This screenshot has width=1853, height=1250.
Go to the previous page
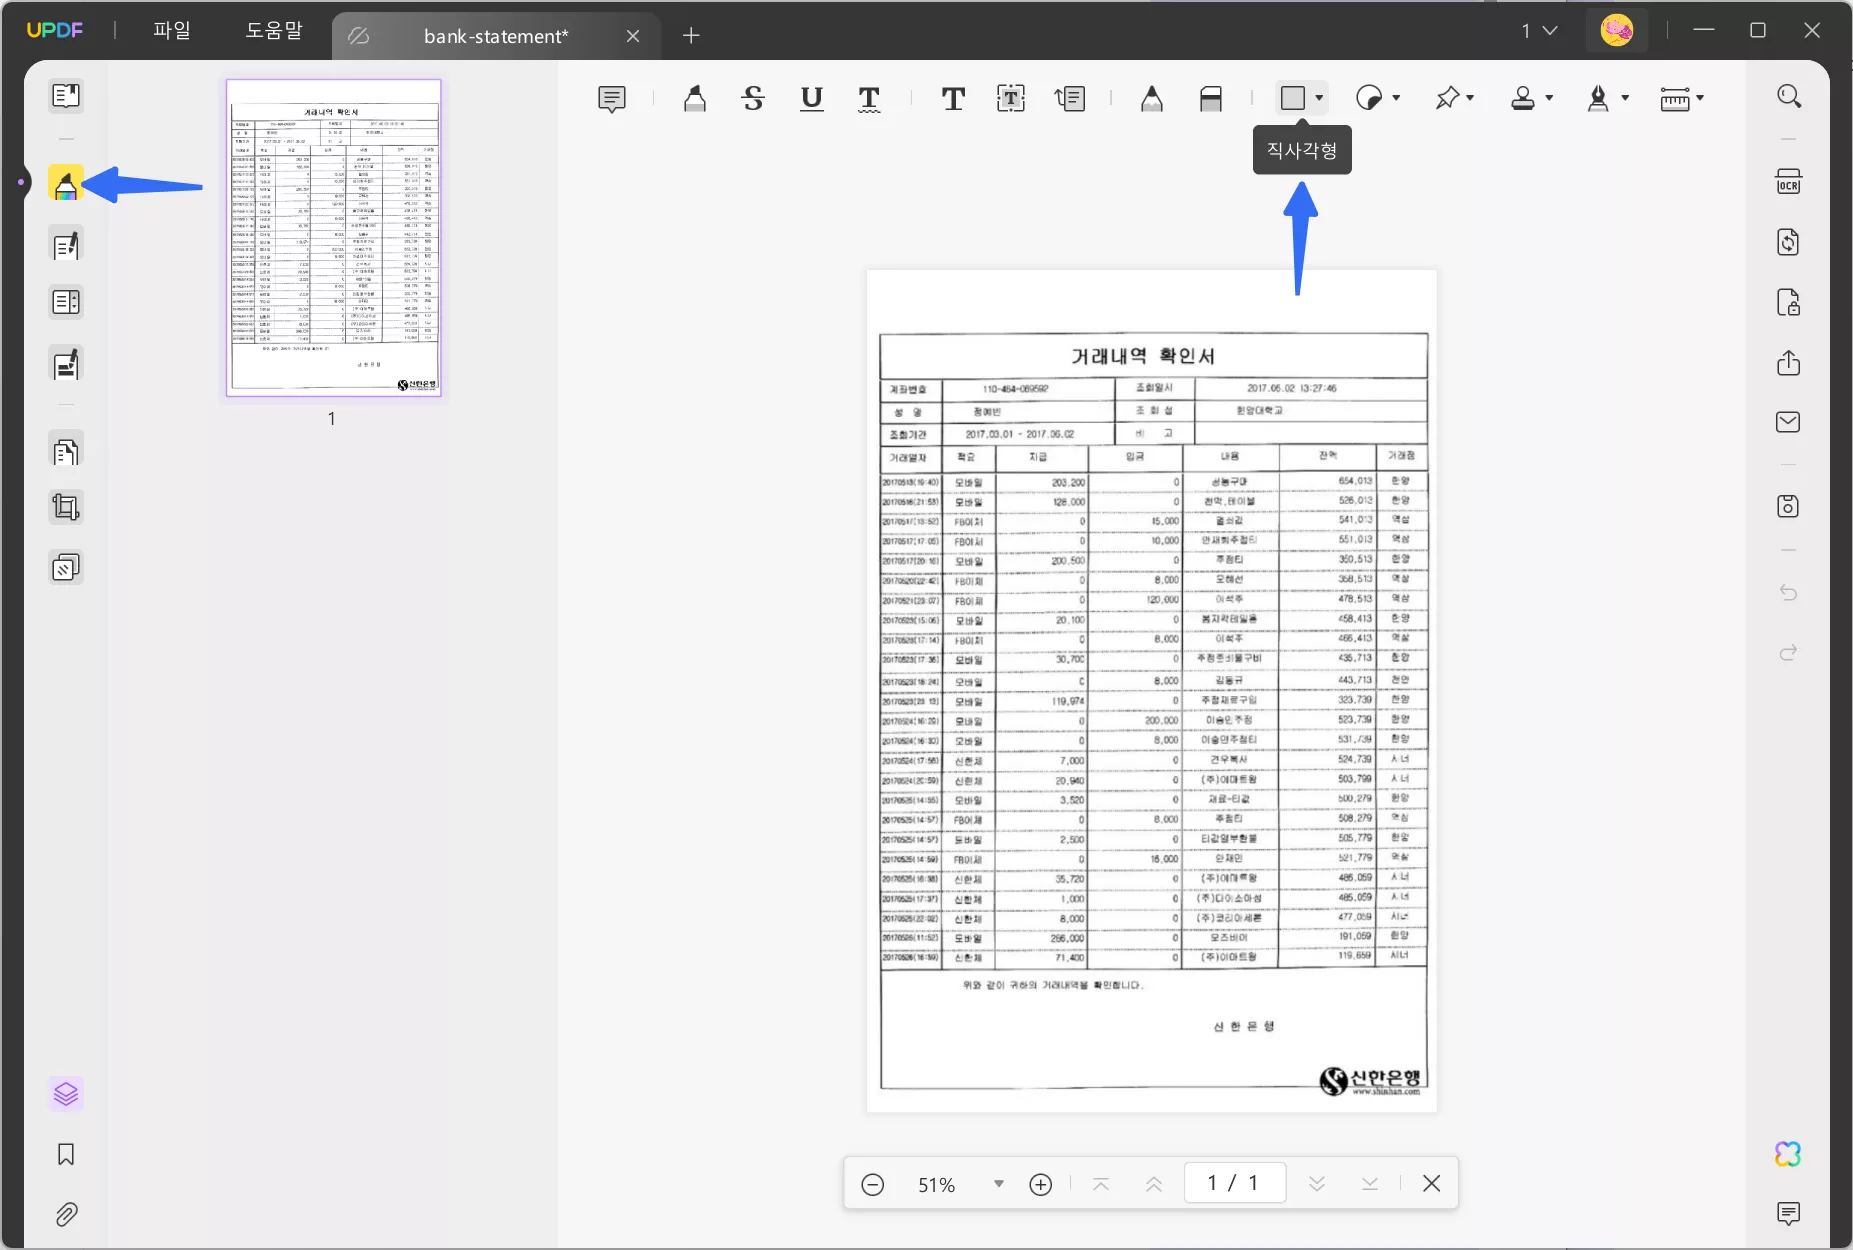[x=1154, y=1185]
